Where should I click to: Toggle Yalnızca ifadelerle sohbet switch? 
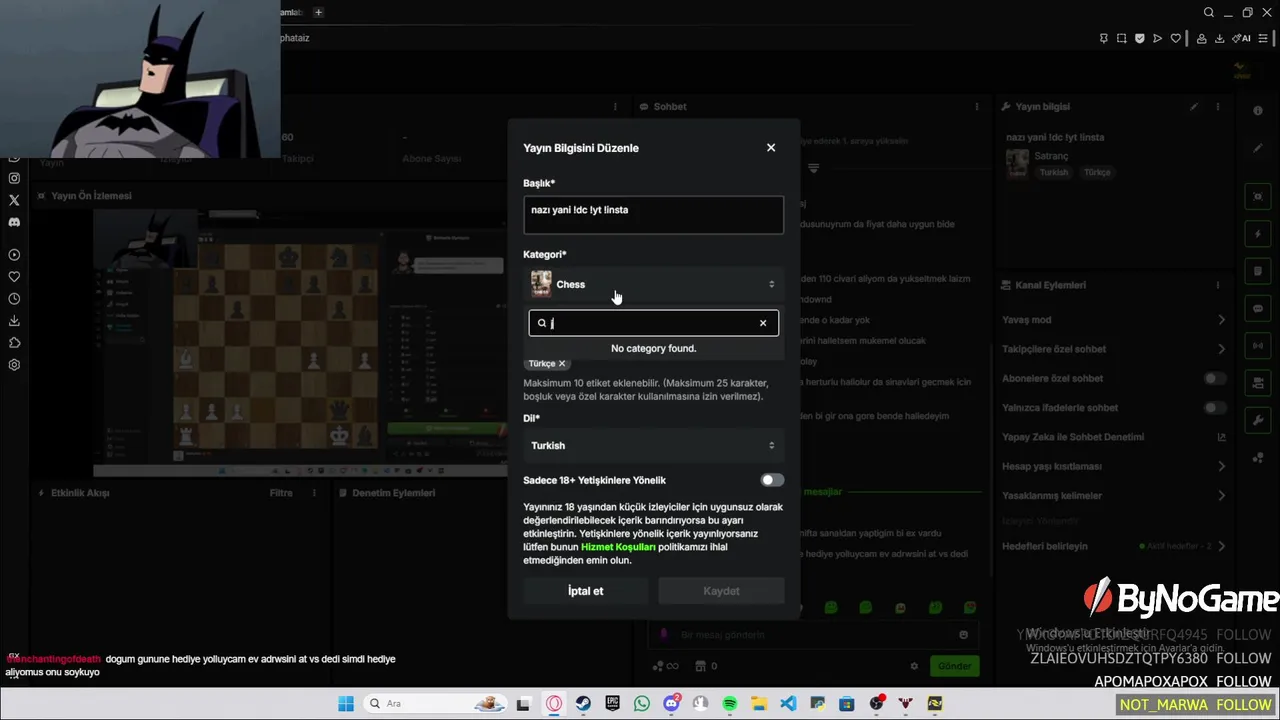(x=1215, y=408)
